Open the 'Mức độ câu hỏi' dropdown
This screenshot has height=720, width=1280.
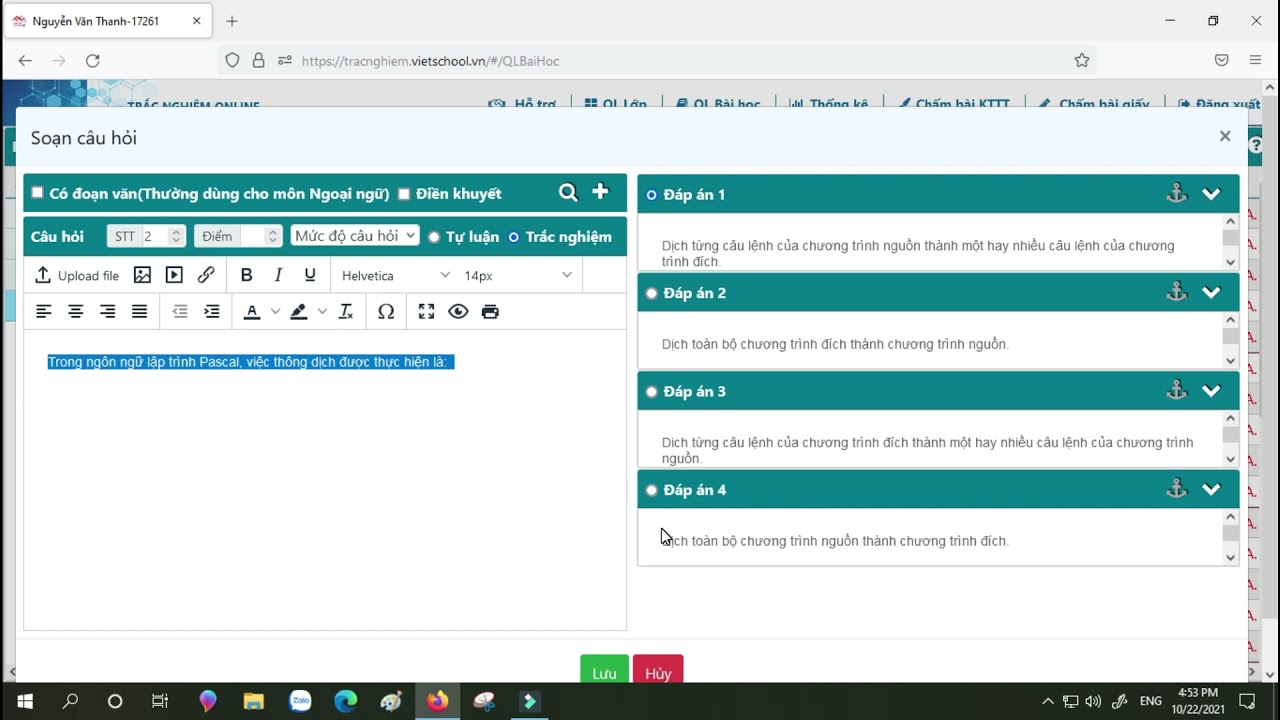click(x=355, y=236)
